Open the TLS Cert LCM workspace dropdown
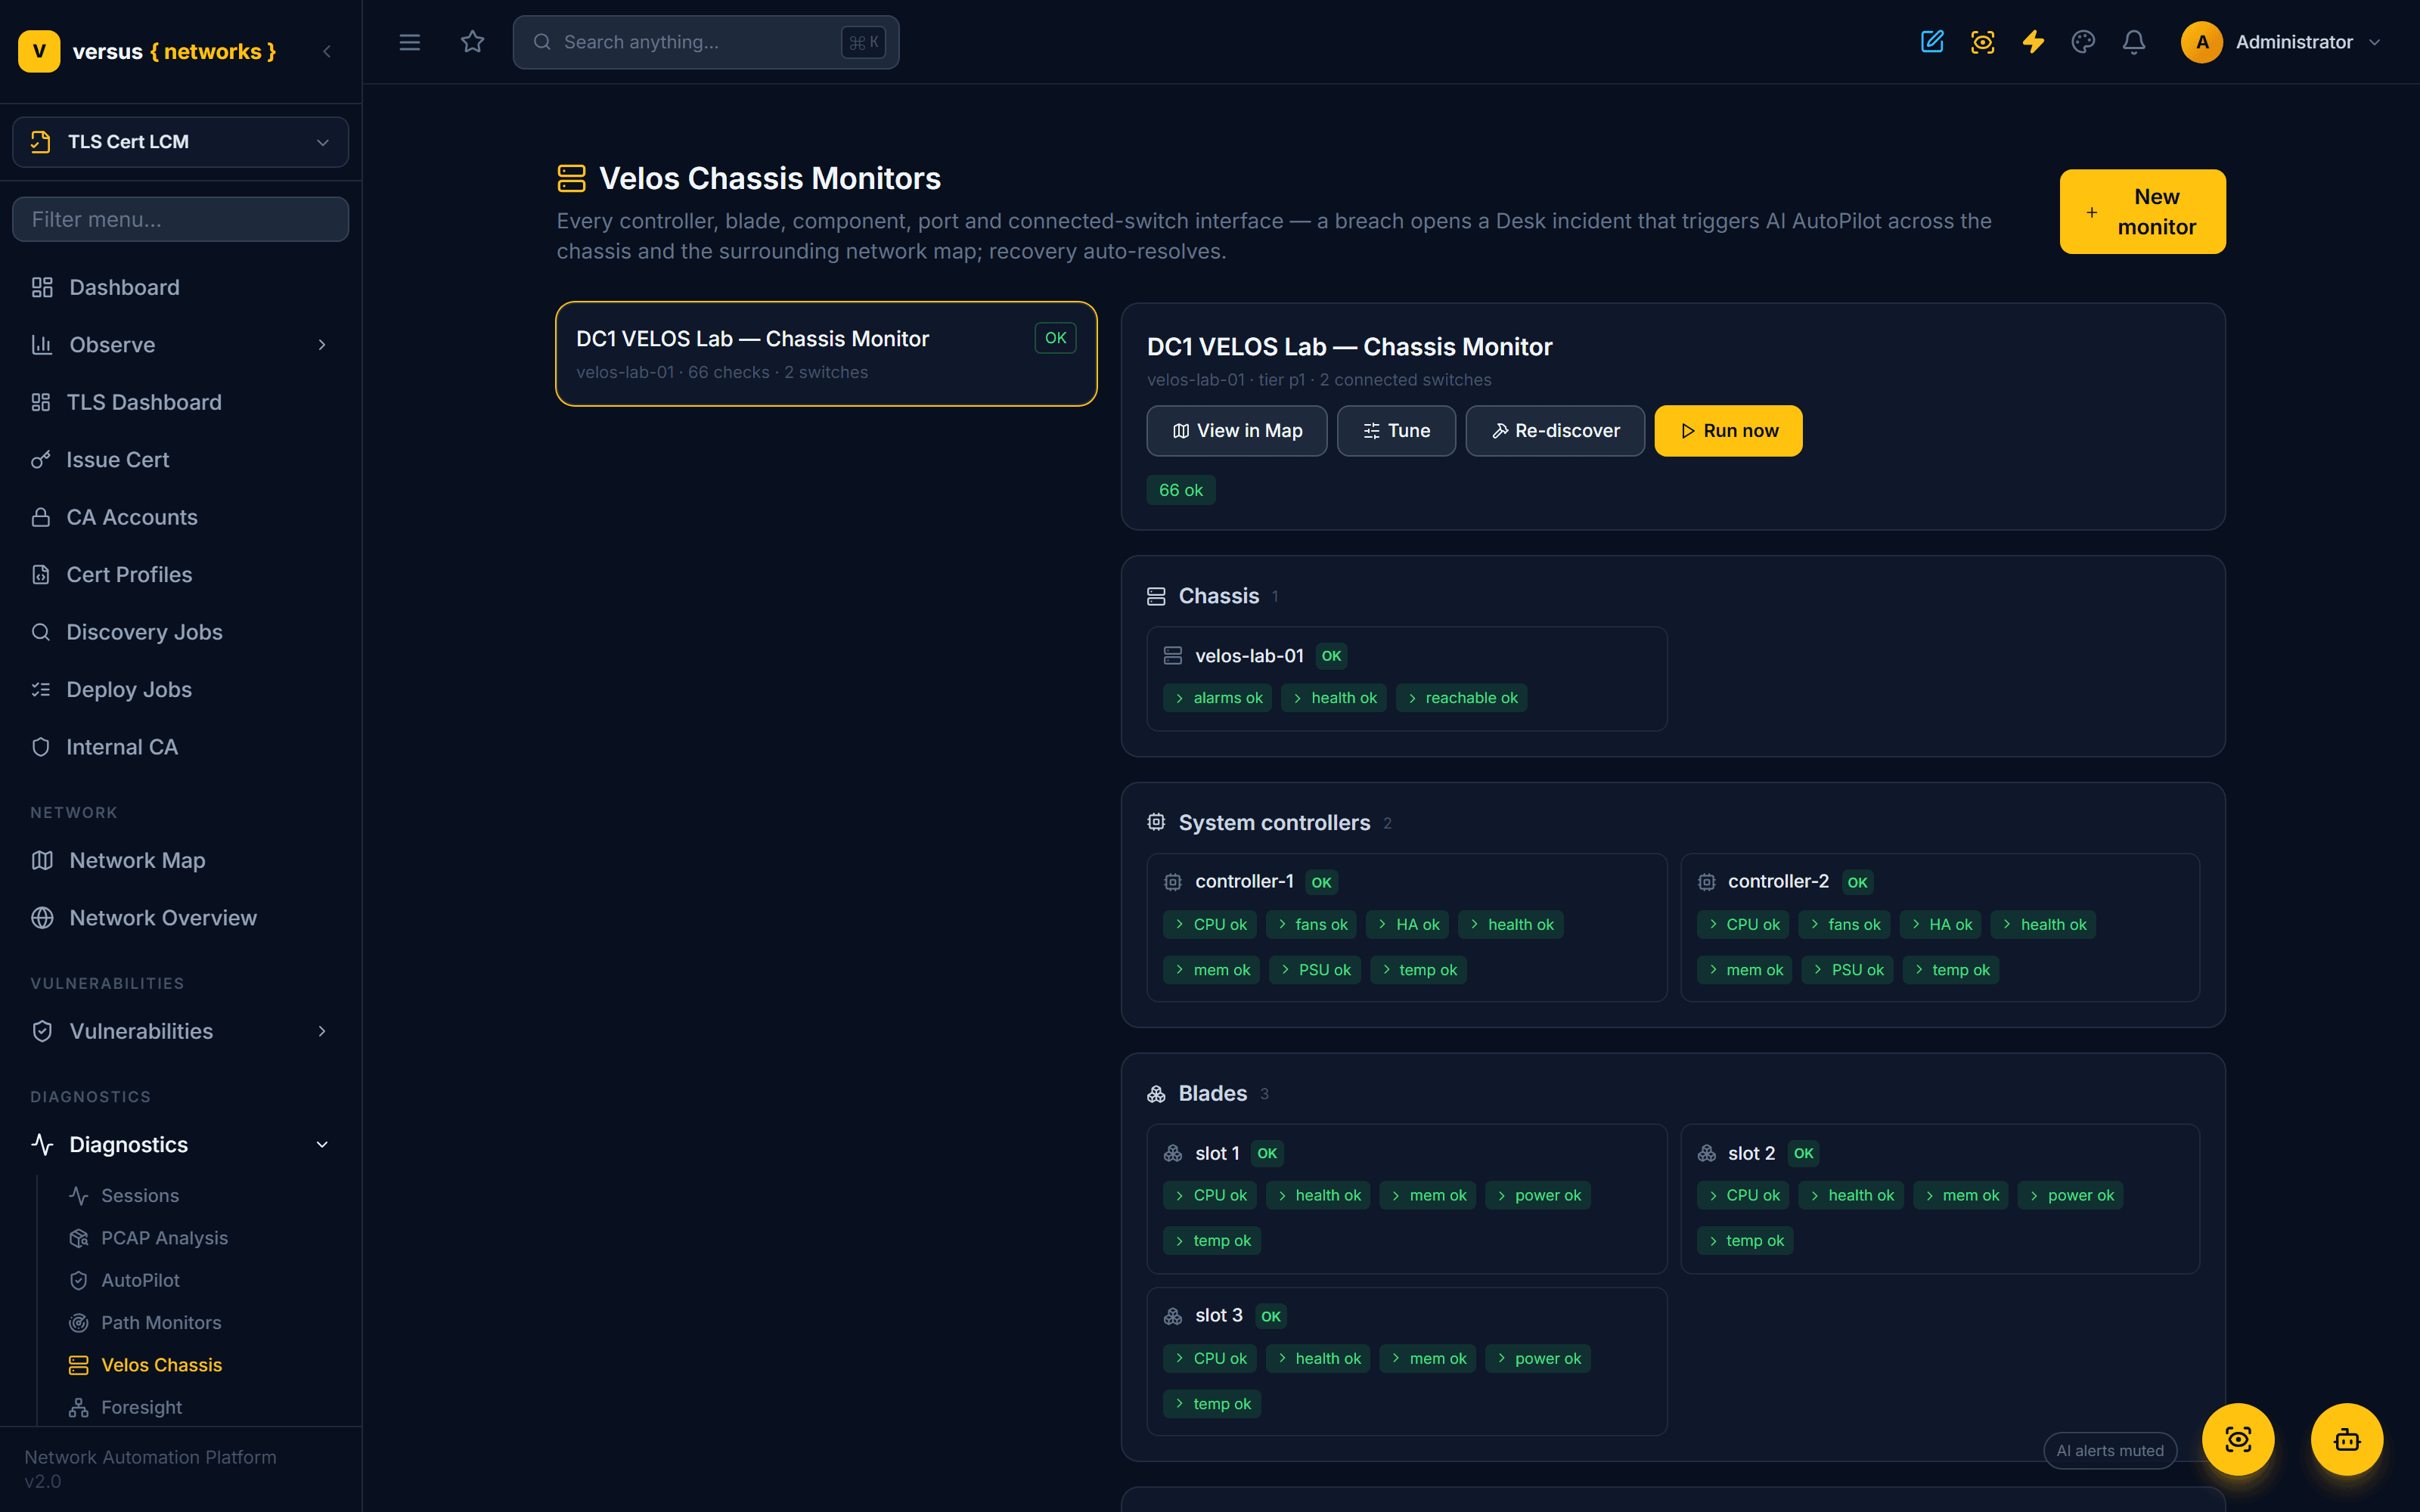 tap(180, 142)
